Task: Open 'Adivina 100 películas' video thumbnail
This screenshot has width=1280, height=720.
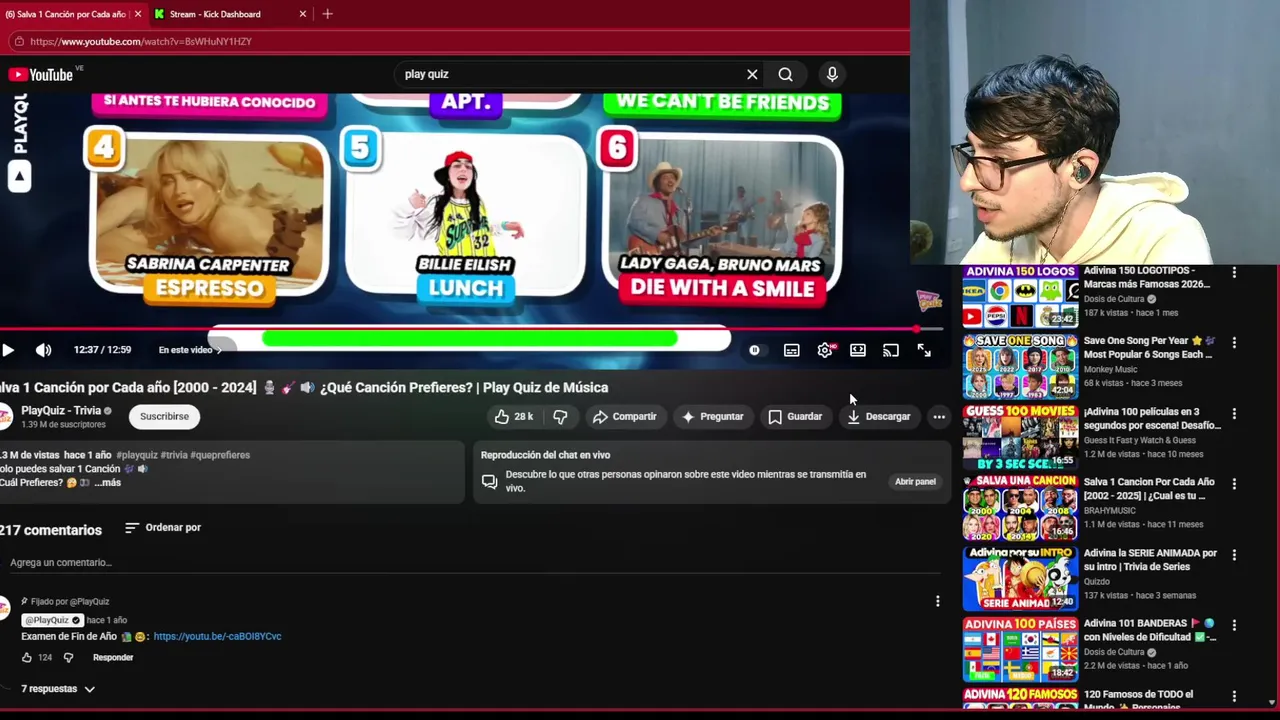Action: tap(1020, 437)
